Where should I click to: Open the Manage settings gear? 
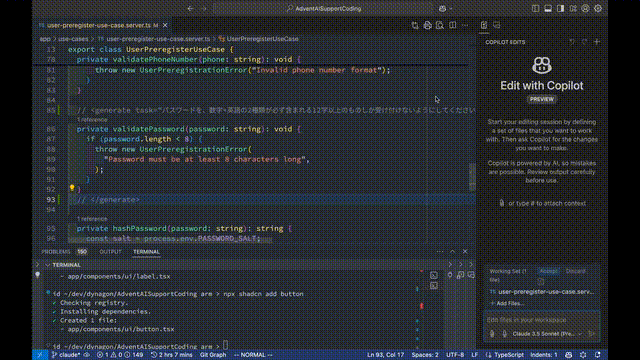[598, 9]
